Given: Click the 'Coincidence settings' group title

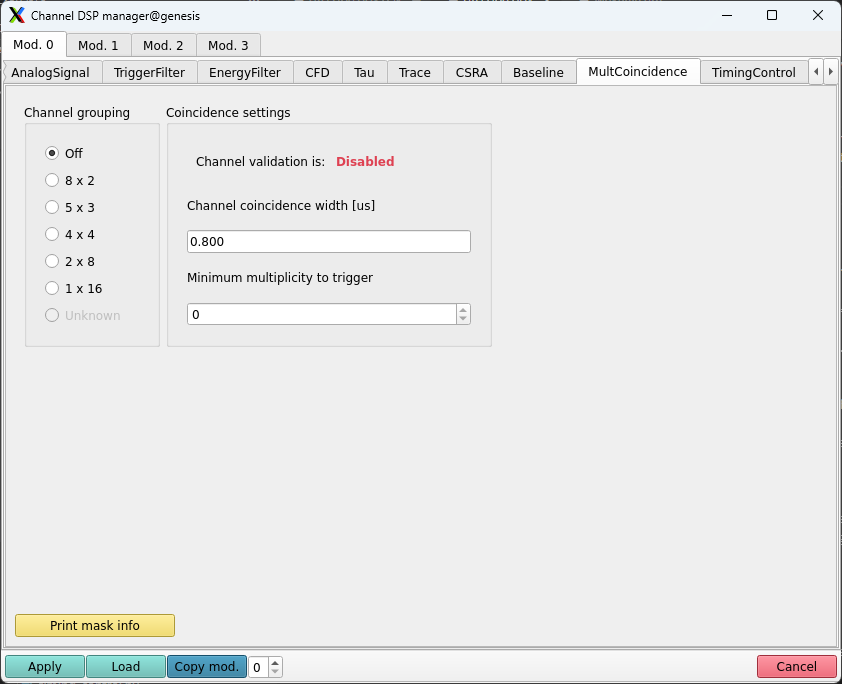Looking at the screenshot, I should pos(228,113).
